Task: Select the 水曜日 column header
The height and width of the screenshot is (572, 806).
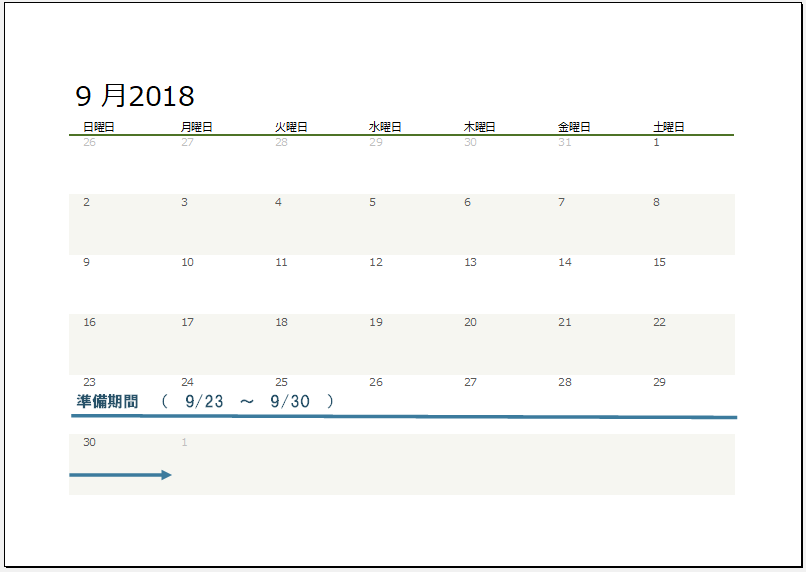Action: tap(385, 127)
